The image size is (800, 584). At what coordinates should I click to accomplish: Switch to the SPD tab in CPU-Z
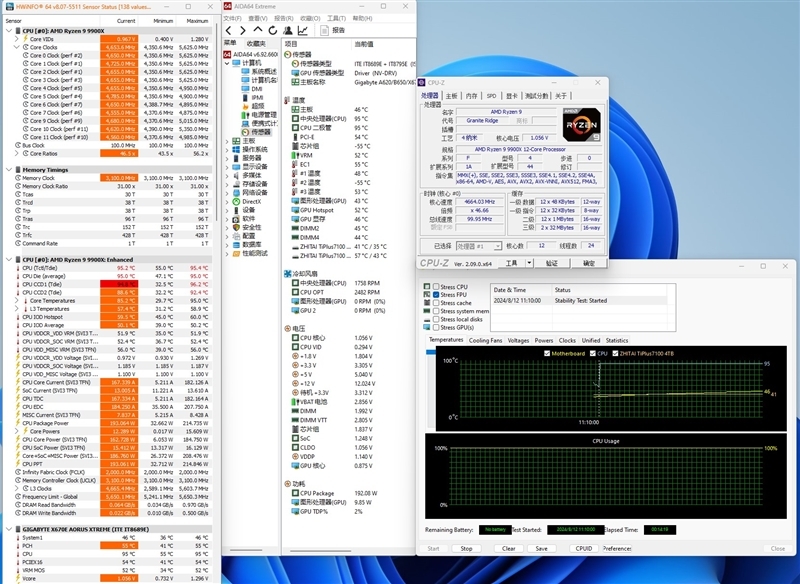[491, 96]
